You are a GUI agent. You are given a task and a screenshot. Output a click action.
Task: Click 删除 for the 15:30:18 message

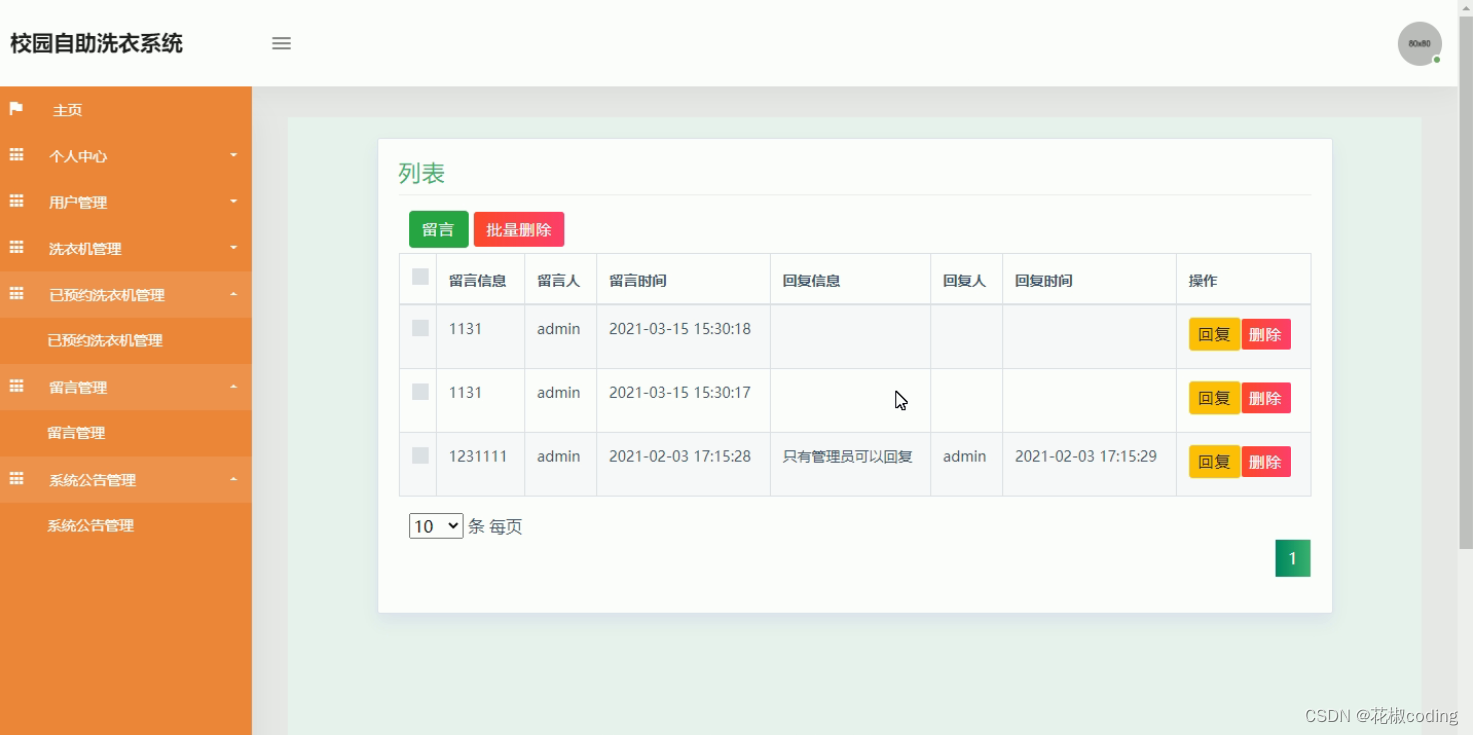pos(1266,335)
